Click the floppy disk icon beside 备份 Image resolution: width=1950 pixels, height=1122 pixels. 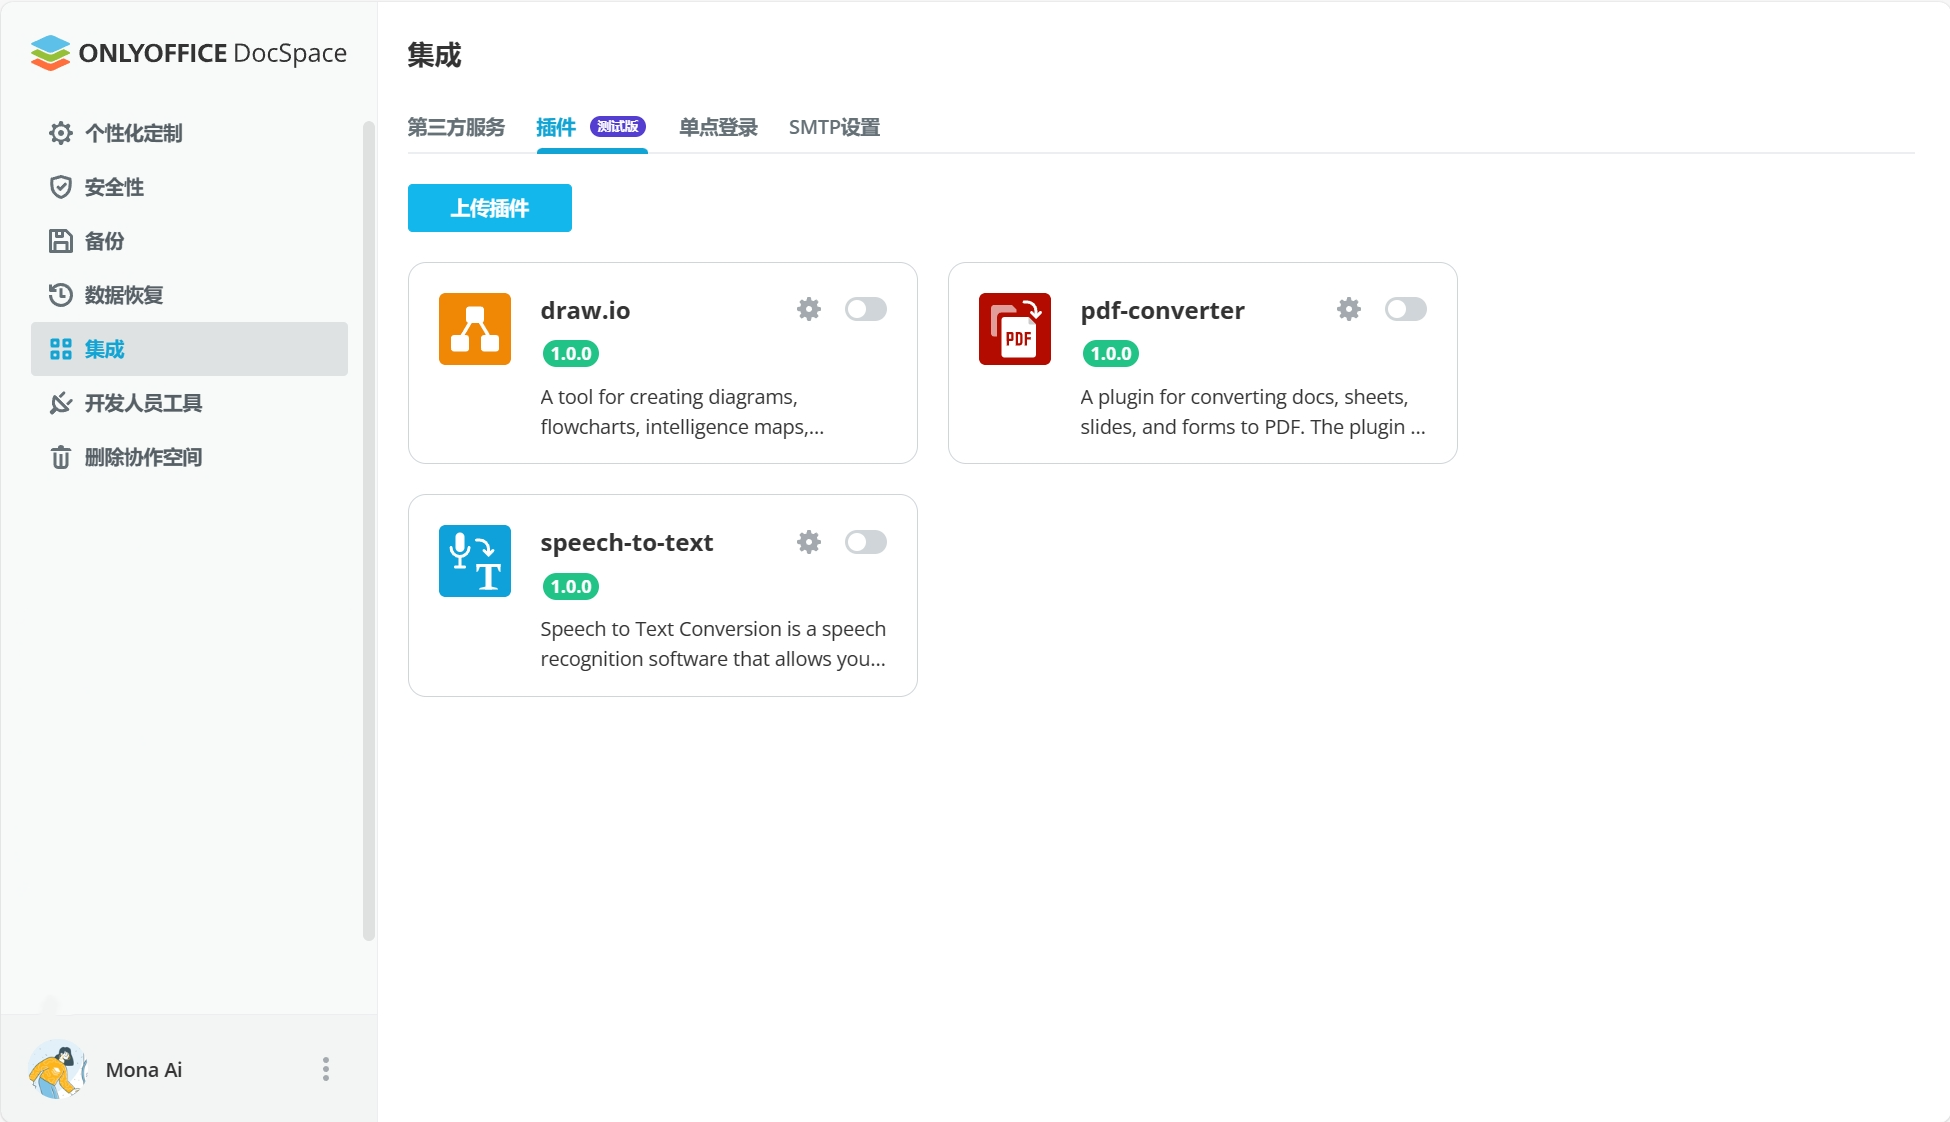click(61, 241)
